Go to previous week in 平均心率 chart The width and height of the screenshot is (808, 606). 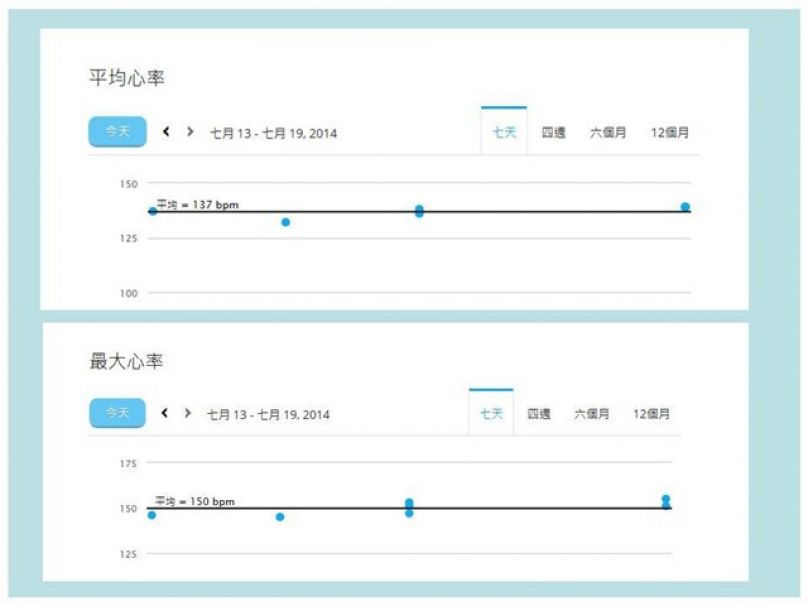click(x=166, y=132)
